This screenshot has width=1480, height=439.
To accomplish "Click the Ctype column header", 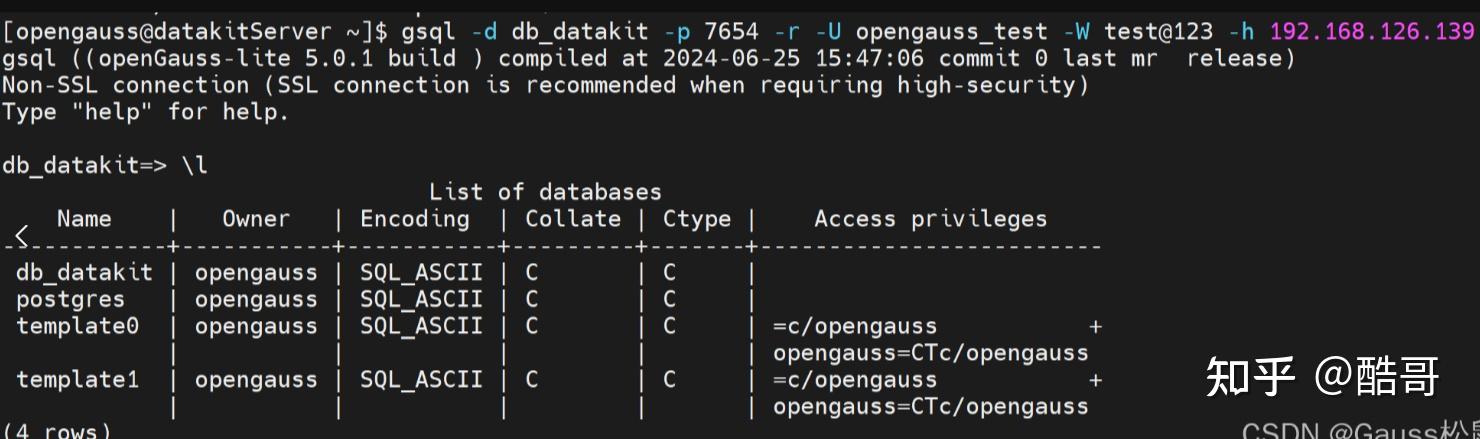I will click(x=696, y=219).
